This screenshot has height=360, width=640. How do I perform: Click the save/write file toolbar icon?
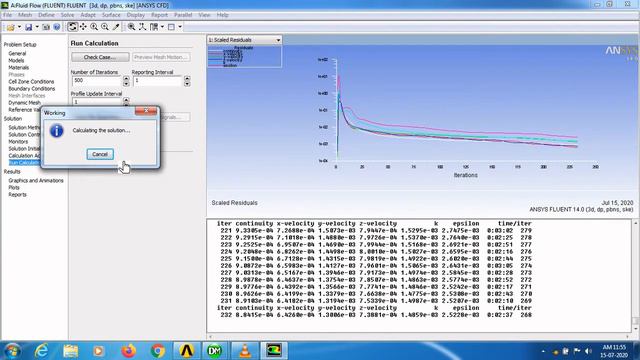[29, 27]
